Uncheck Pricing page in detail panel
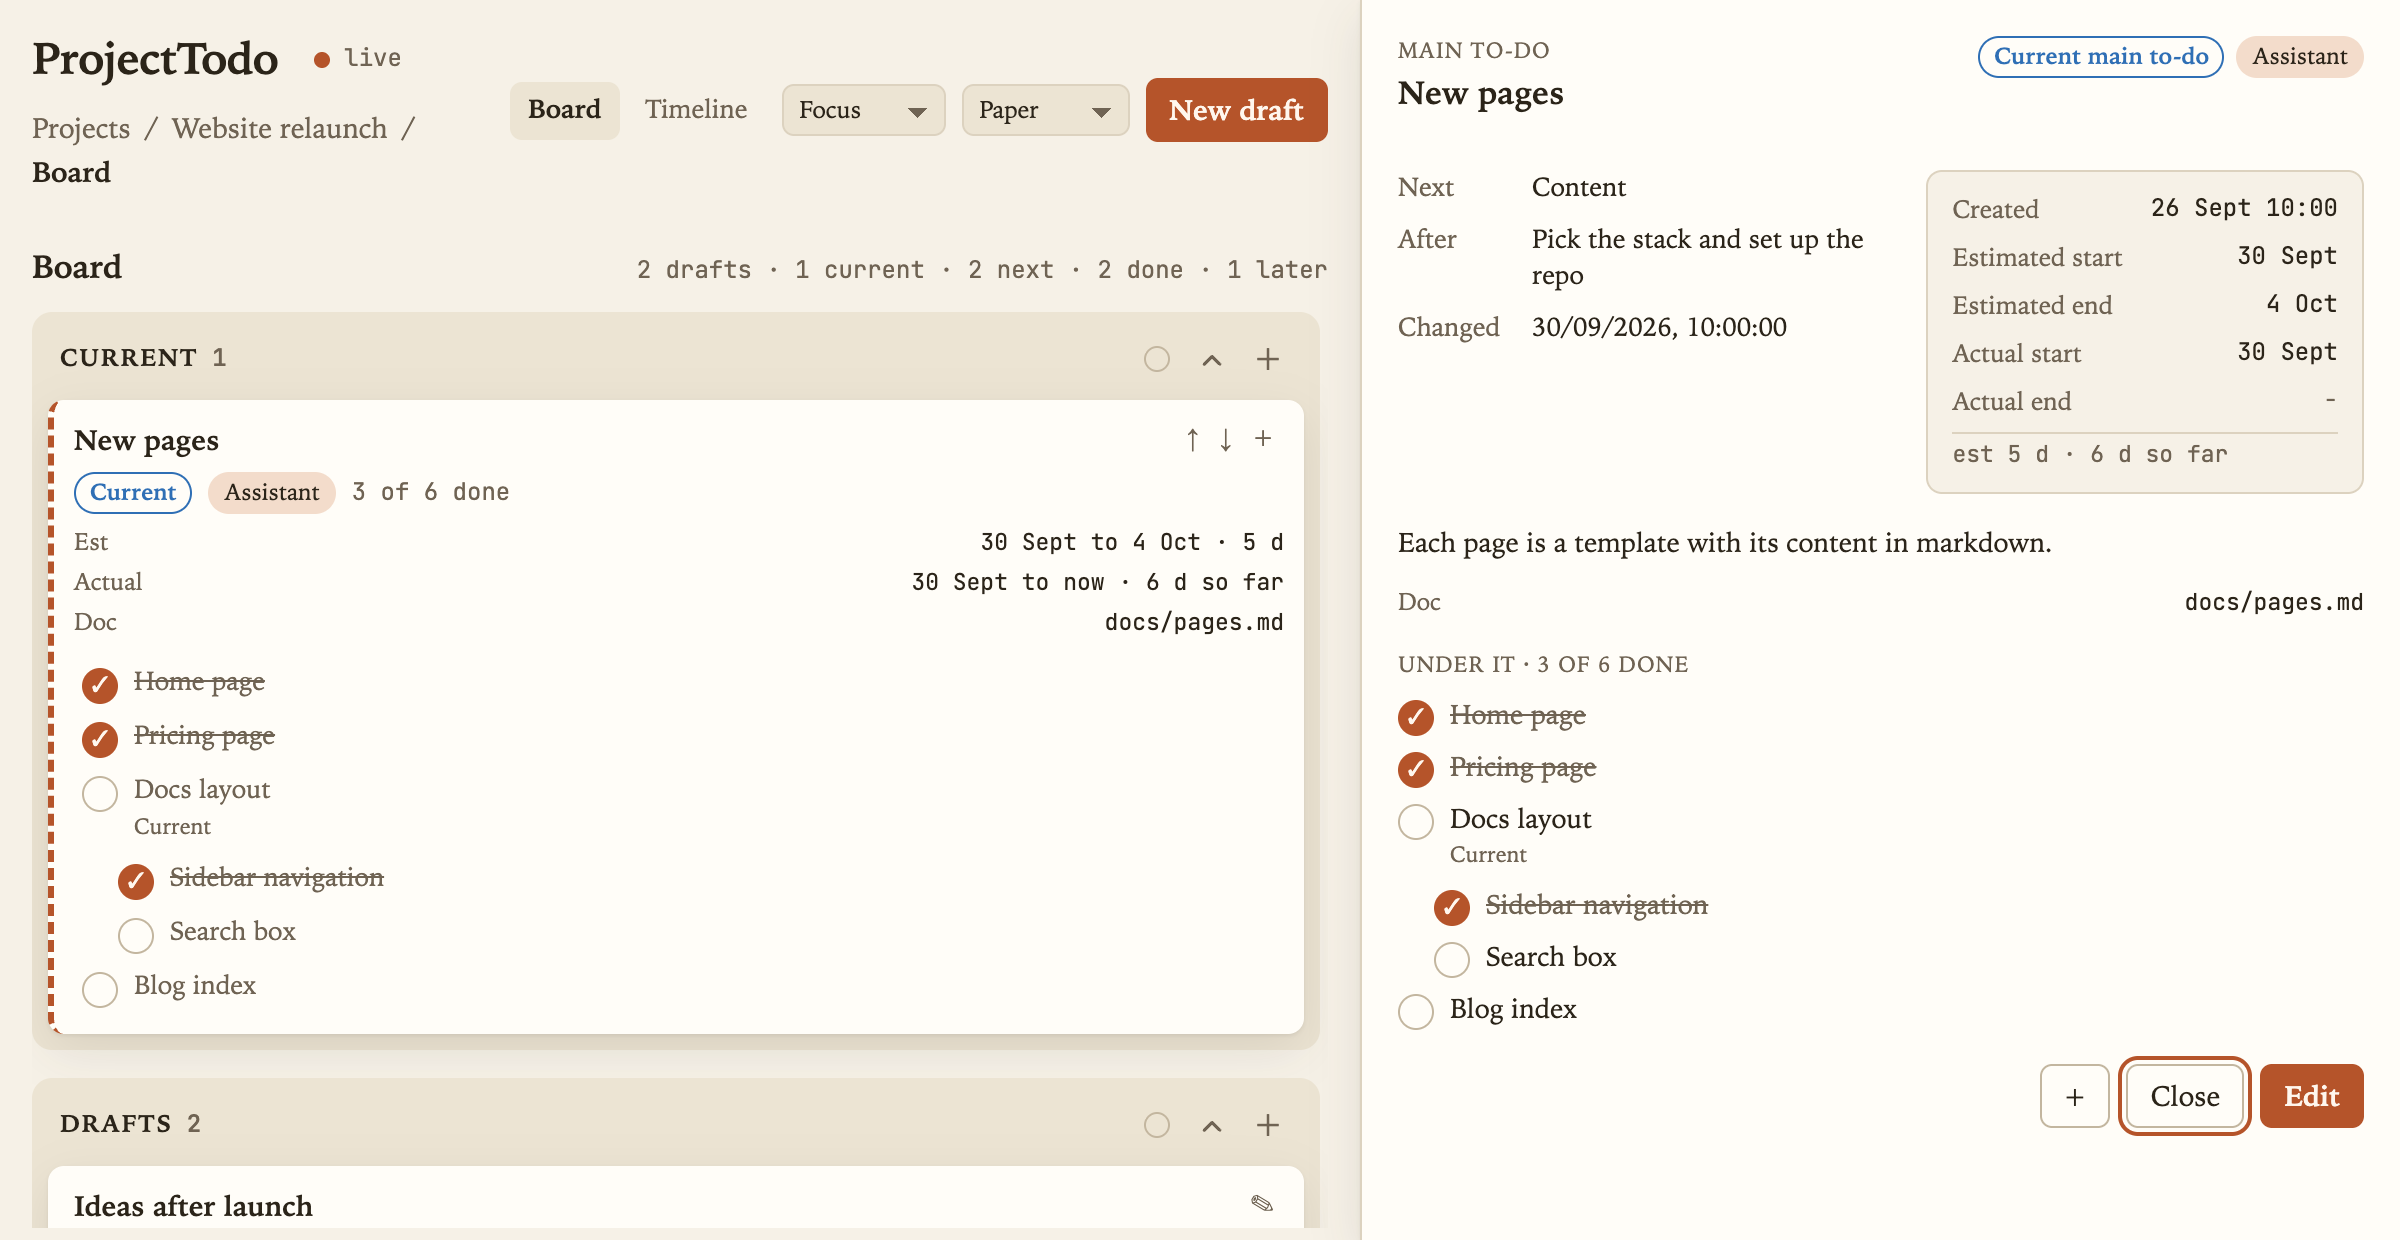 (x=1416, y=769)
